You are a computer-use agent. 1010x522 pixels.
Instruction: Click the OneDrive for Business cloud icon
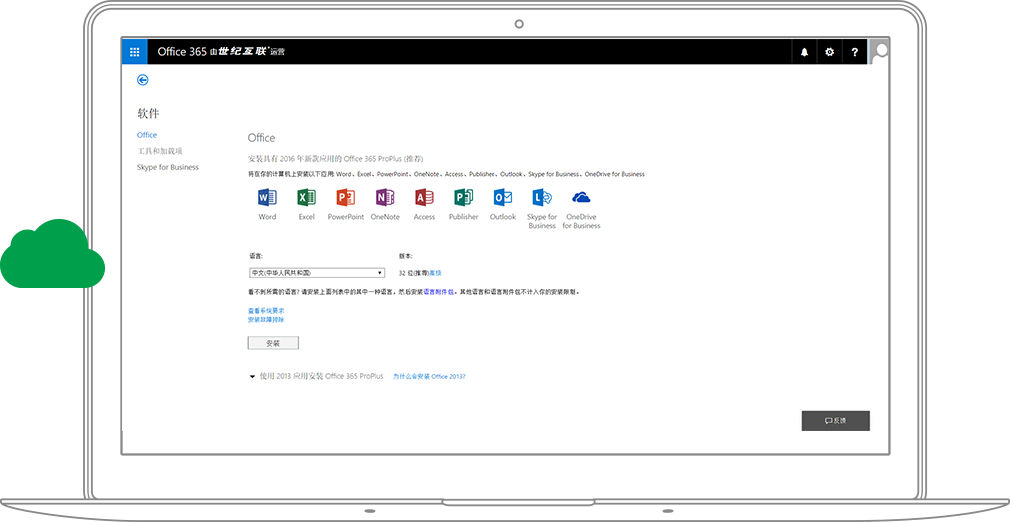pos(582,197)
